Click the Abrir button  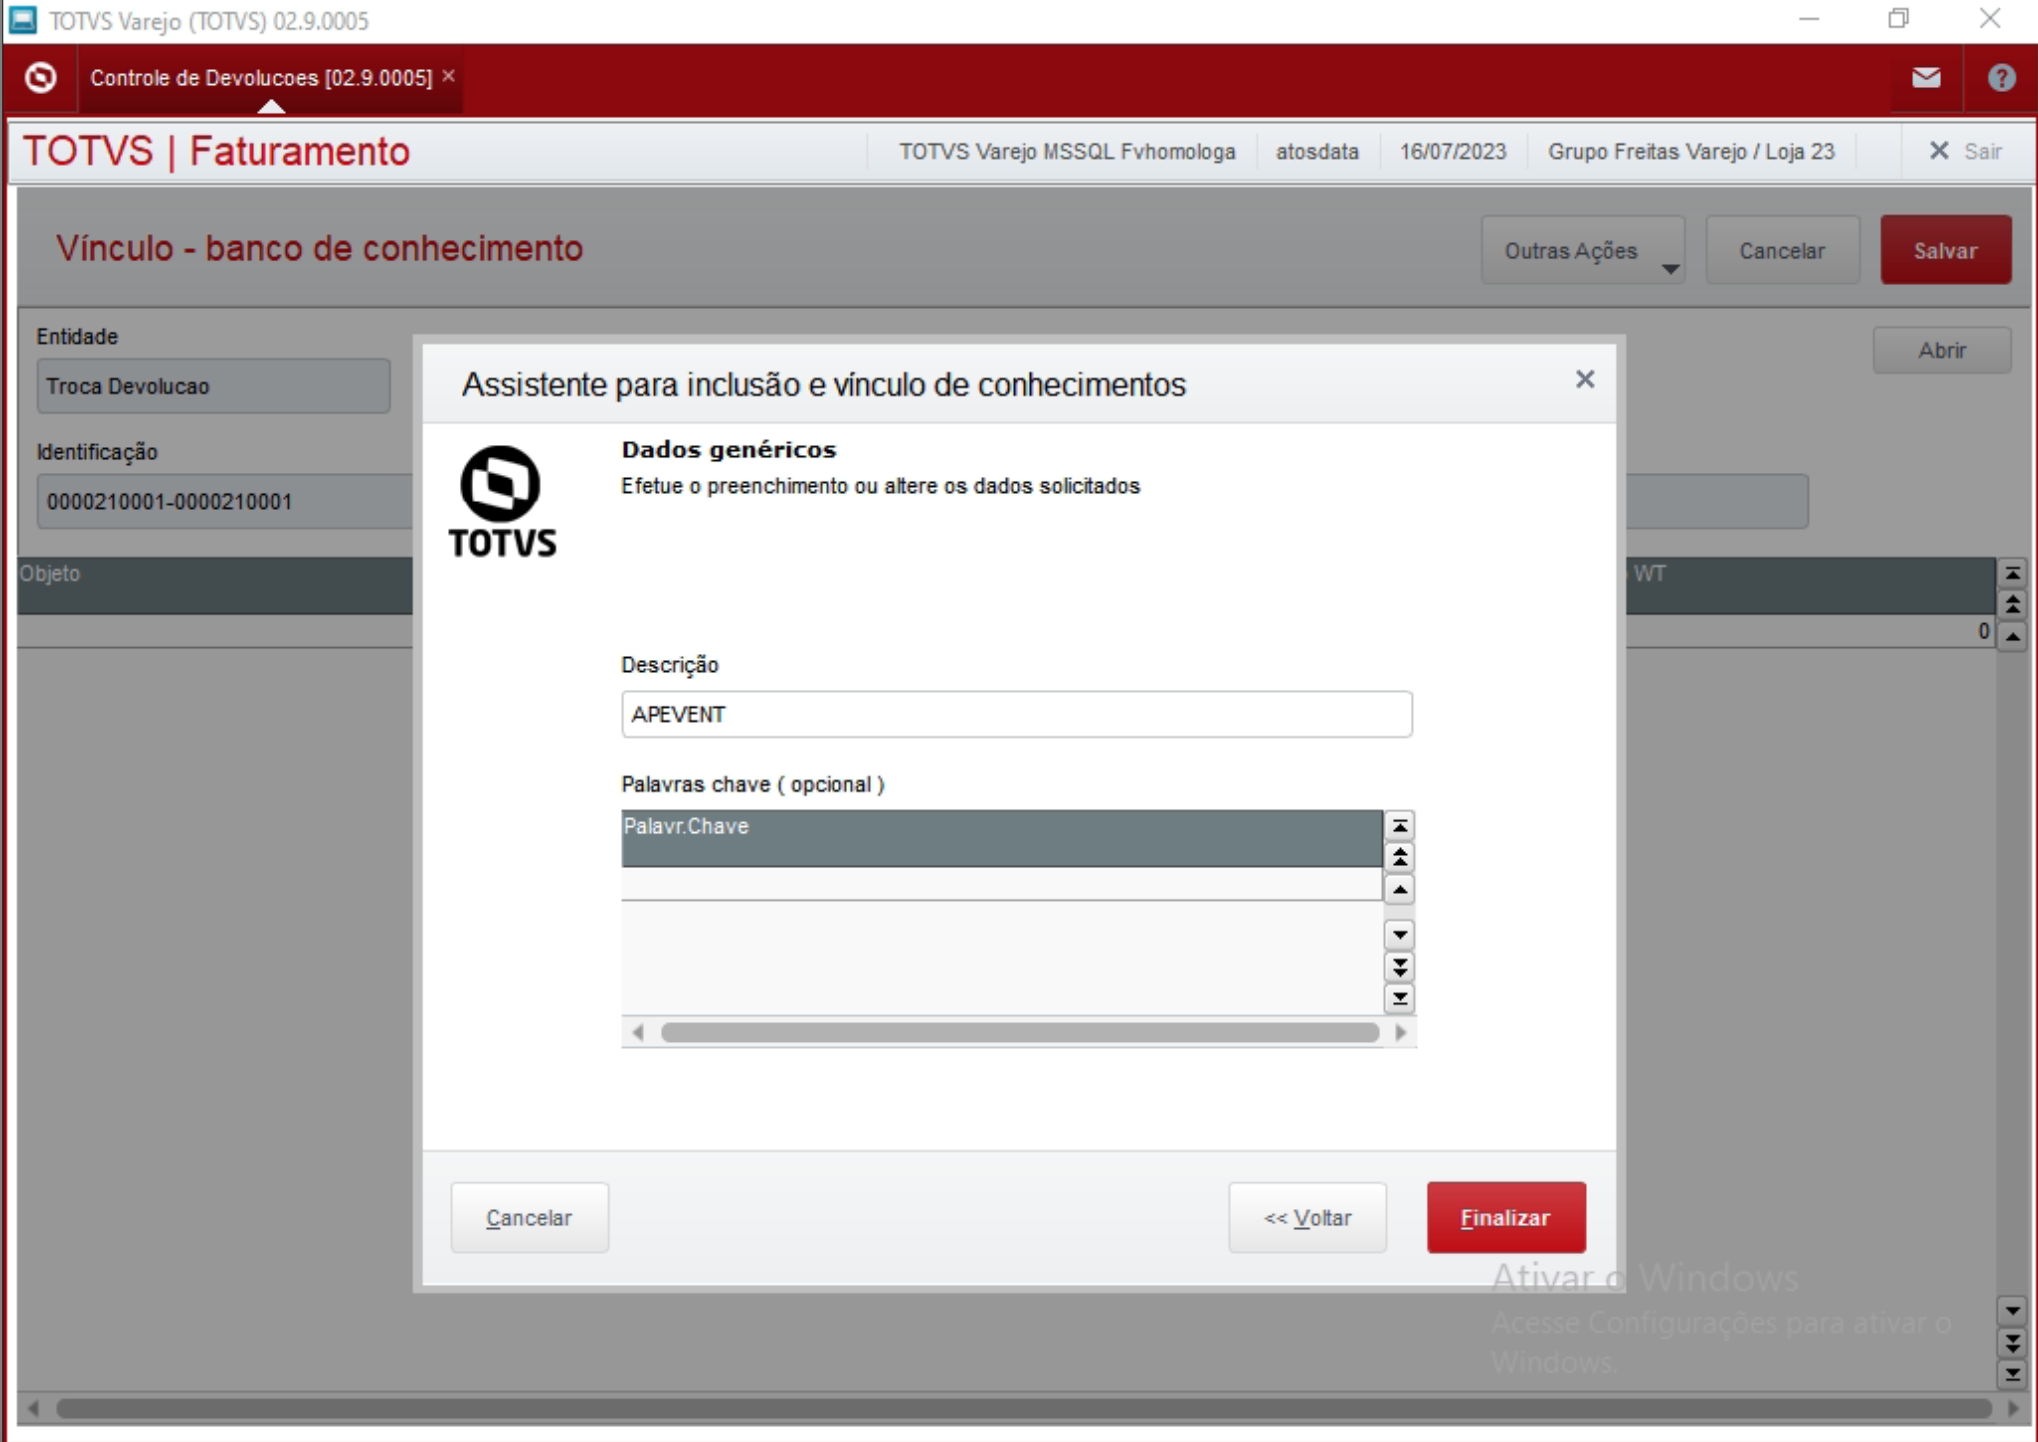(x=1941, y=350)
